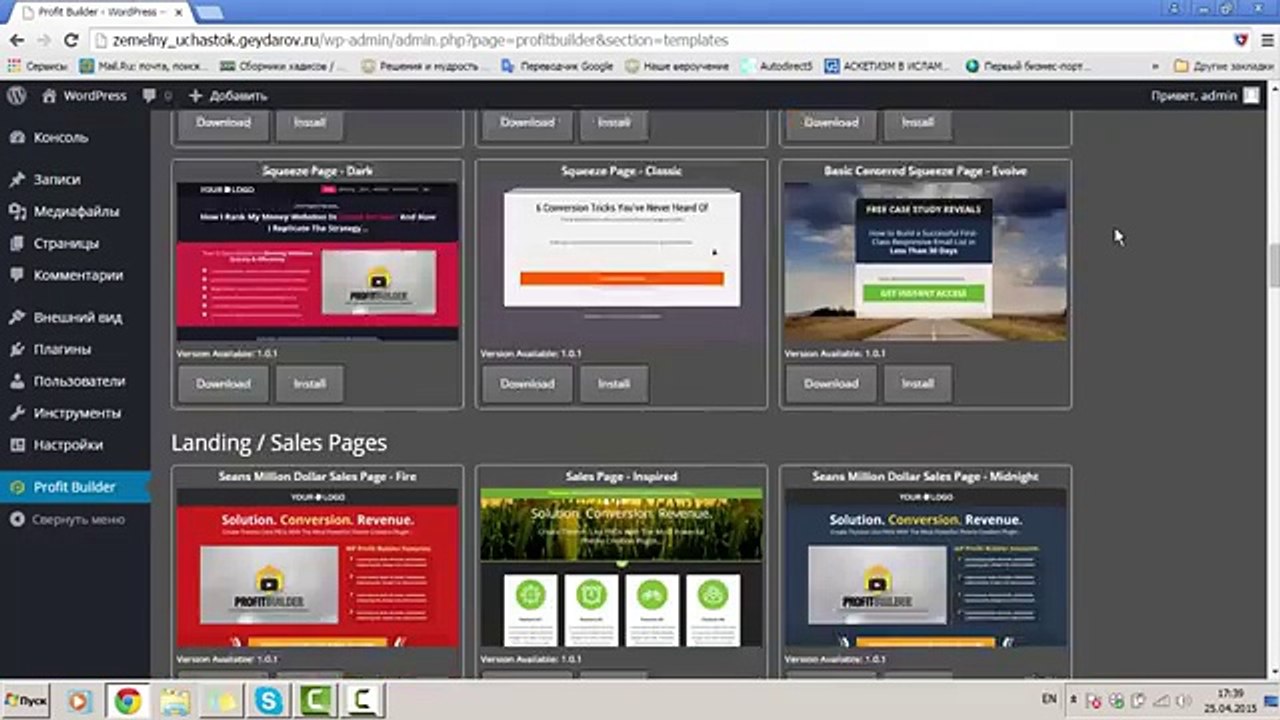The width and height of the screenshot is (1280, 720).
Task: Reload the page with the refresh icon
Action: 70,40
